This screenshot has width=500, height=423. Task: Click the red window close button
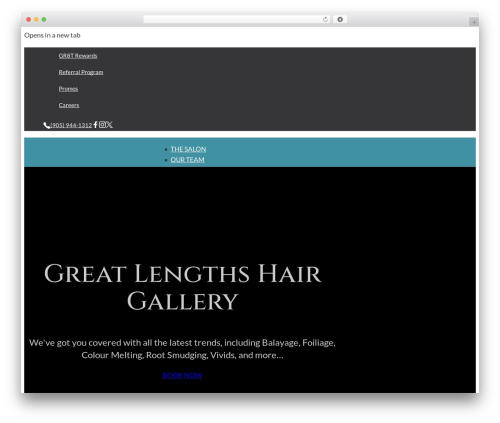pyautogui.click(x=29, y=19)
